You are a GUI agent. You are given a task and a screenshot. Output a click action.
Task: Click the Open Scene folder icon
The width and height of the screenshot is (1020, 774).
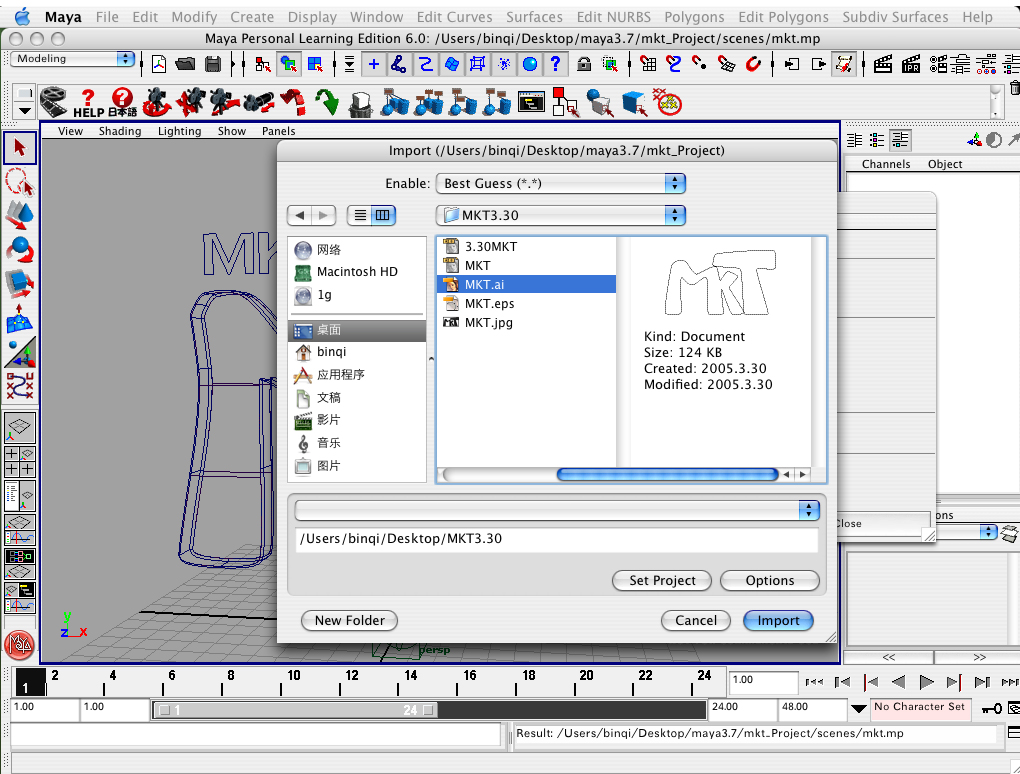pos(185,64)
